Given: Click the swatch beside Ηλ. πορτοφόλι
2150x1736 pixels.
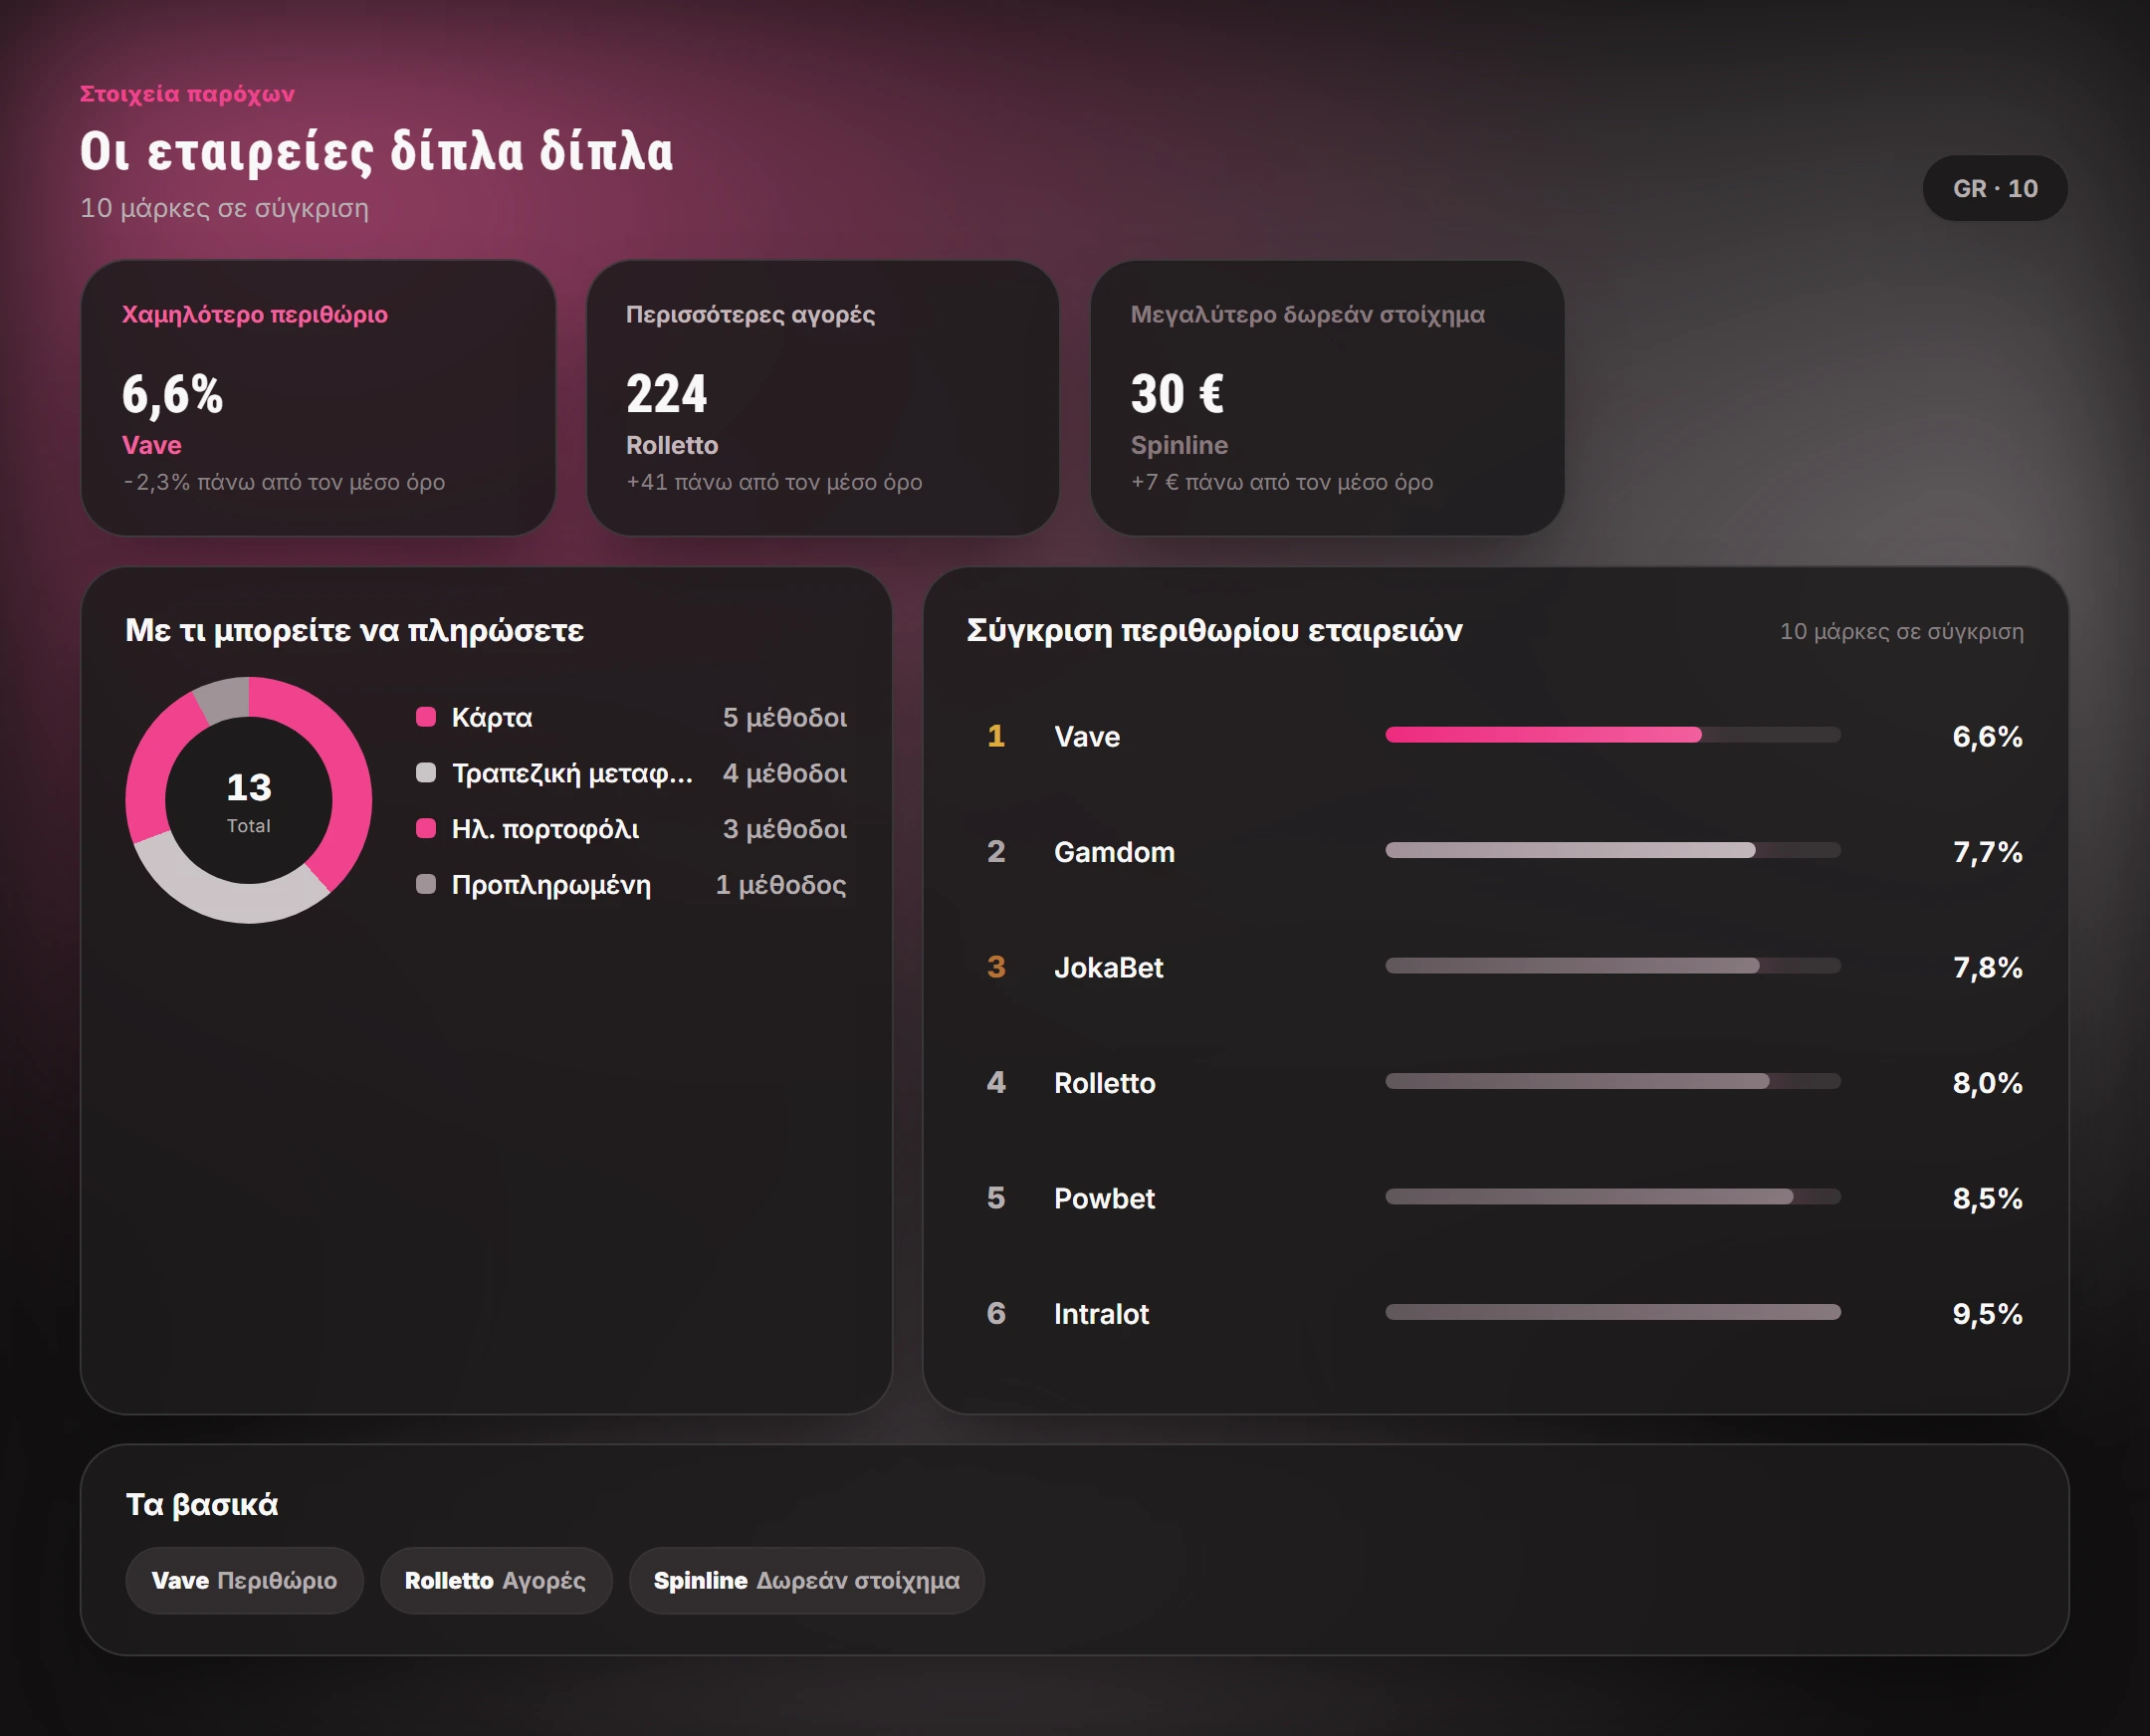Looking at the screenshot, I should click(426, 828).
